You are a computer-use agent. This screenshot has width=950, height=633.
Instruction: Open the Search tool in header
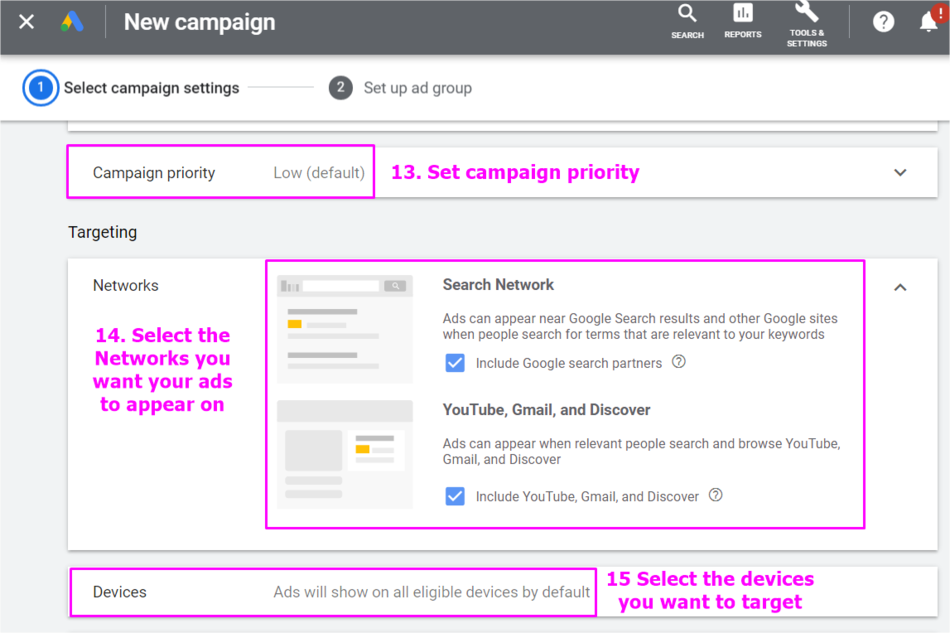[x=687, y=22]
